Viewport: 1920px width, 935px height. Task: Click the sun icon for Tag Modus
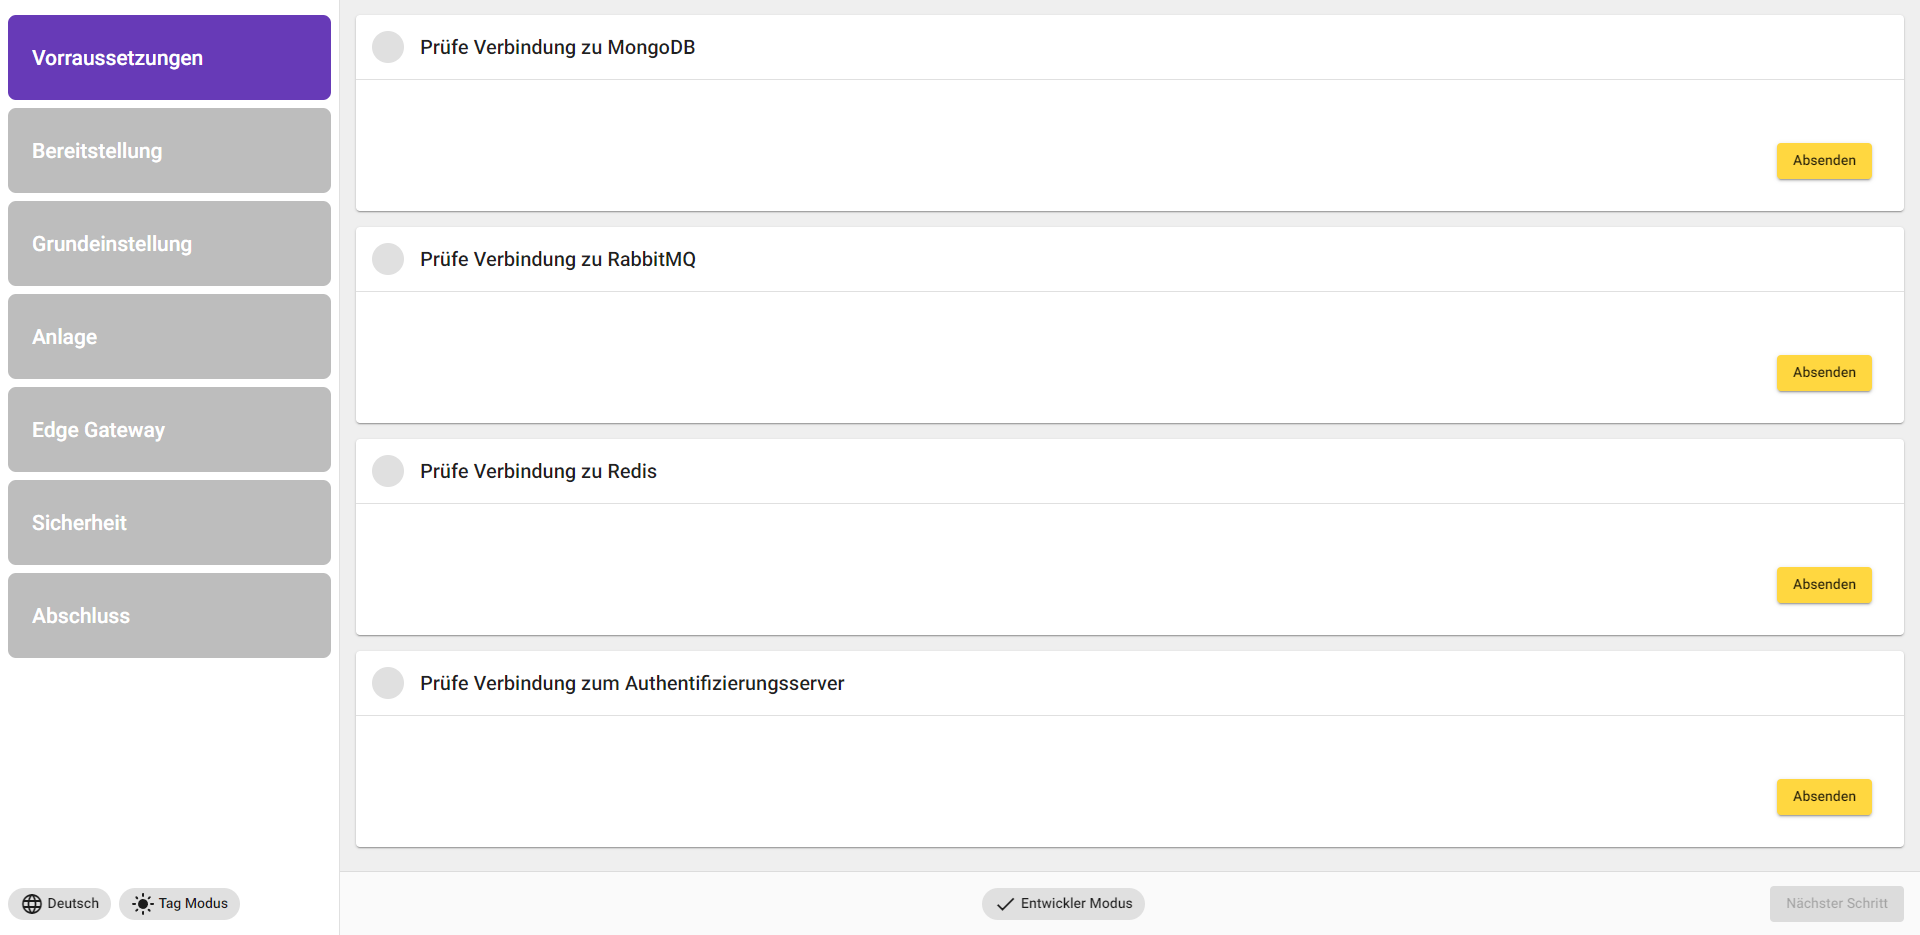[143, 904]
